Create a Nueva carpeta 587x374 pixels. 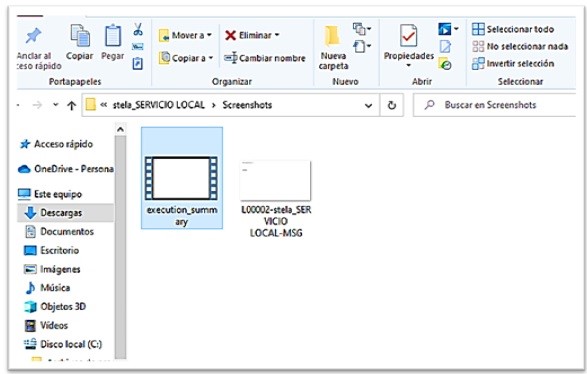click(333, 48)
